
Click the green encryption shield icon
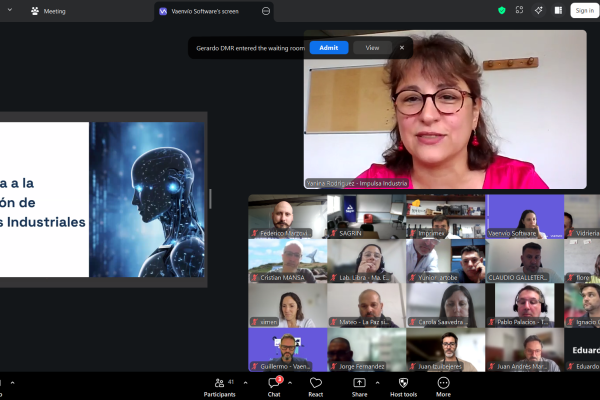(x=501, y=10)
